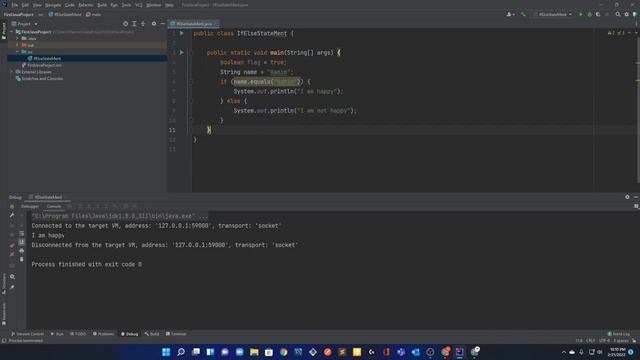Toggle scroll to end in console toolbar
The height and width of the screenshot is (360, 640).
pos(22,242)
